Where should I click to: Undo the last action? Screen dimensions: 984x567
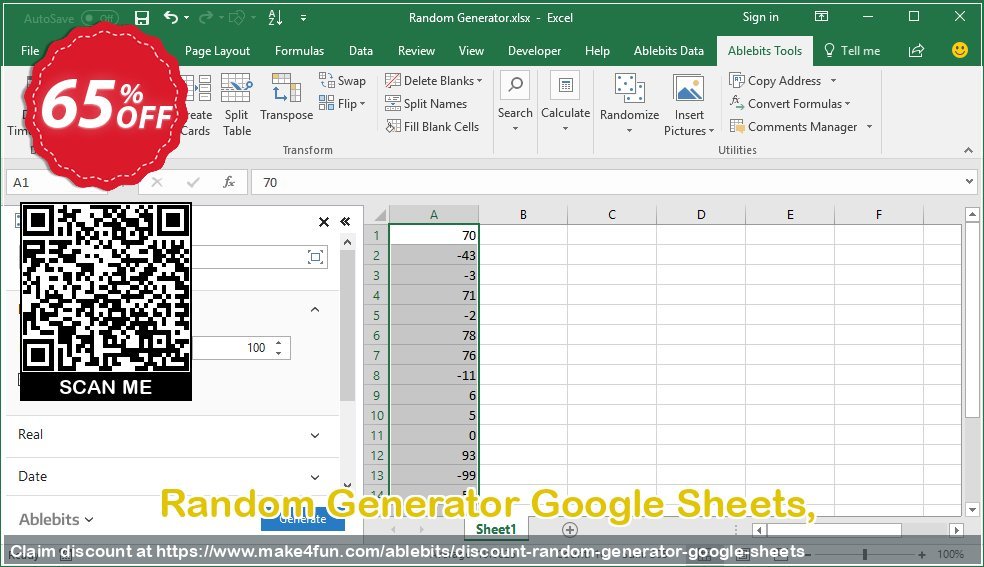(171, 18)
